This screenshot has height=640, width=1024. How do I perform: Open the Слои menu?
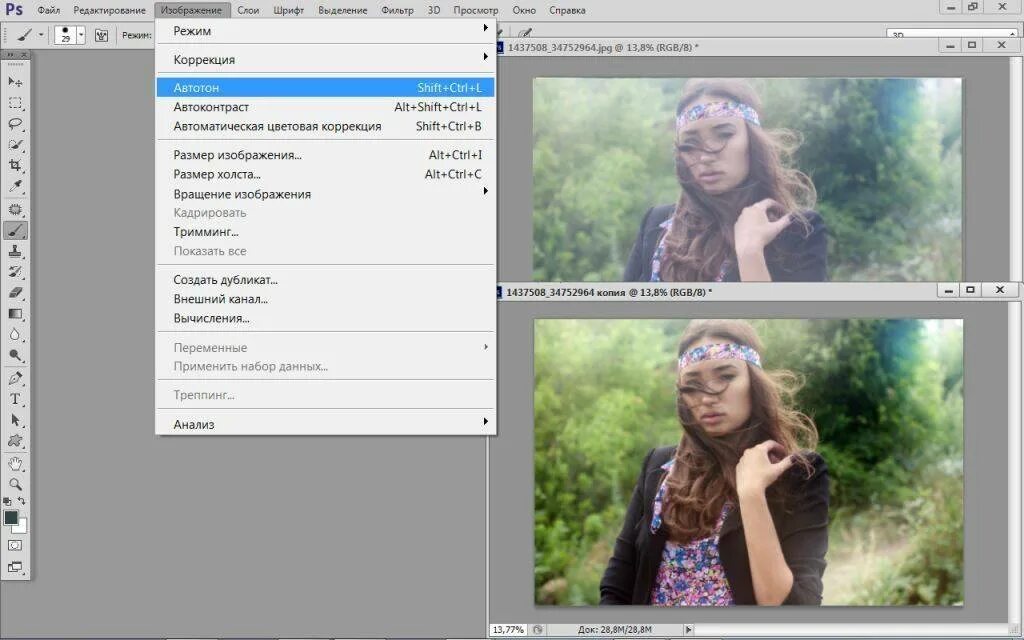[248, 10]
